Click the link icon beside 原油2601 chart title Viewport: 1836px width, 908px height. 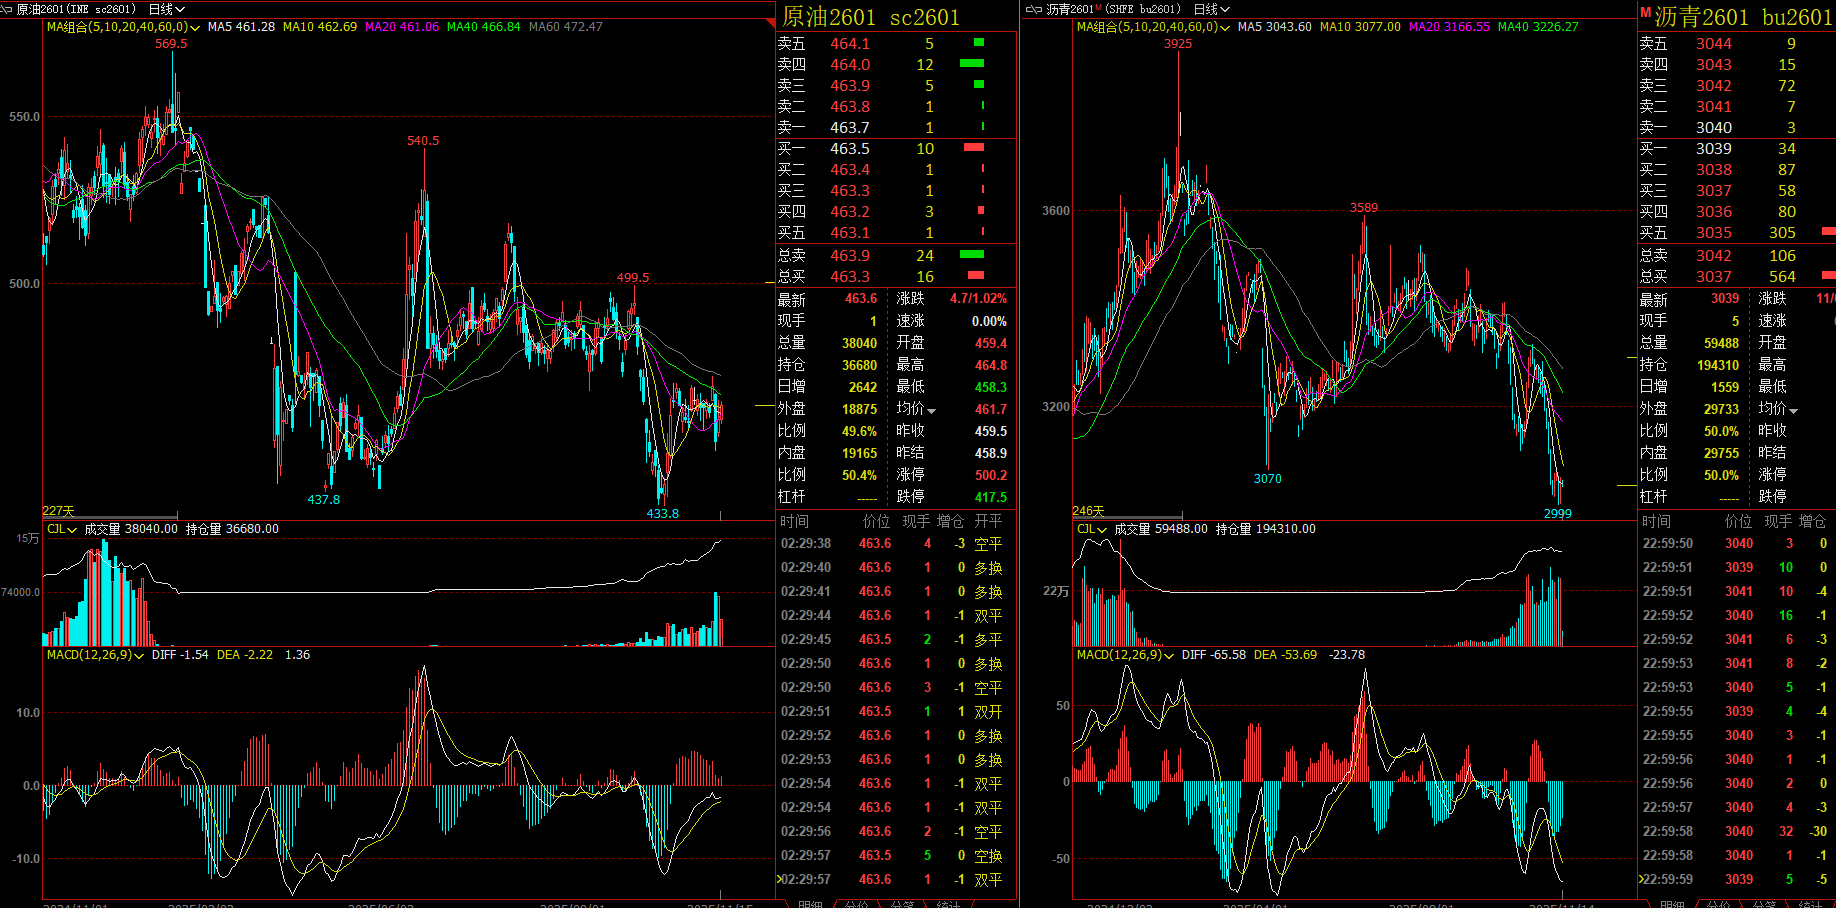coord(7,9)
